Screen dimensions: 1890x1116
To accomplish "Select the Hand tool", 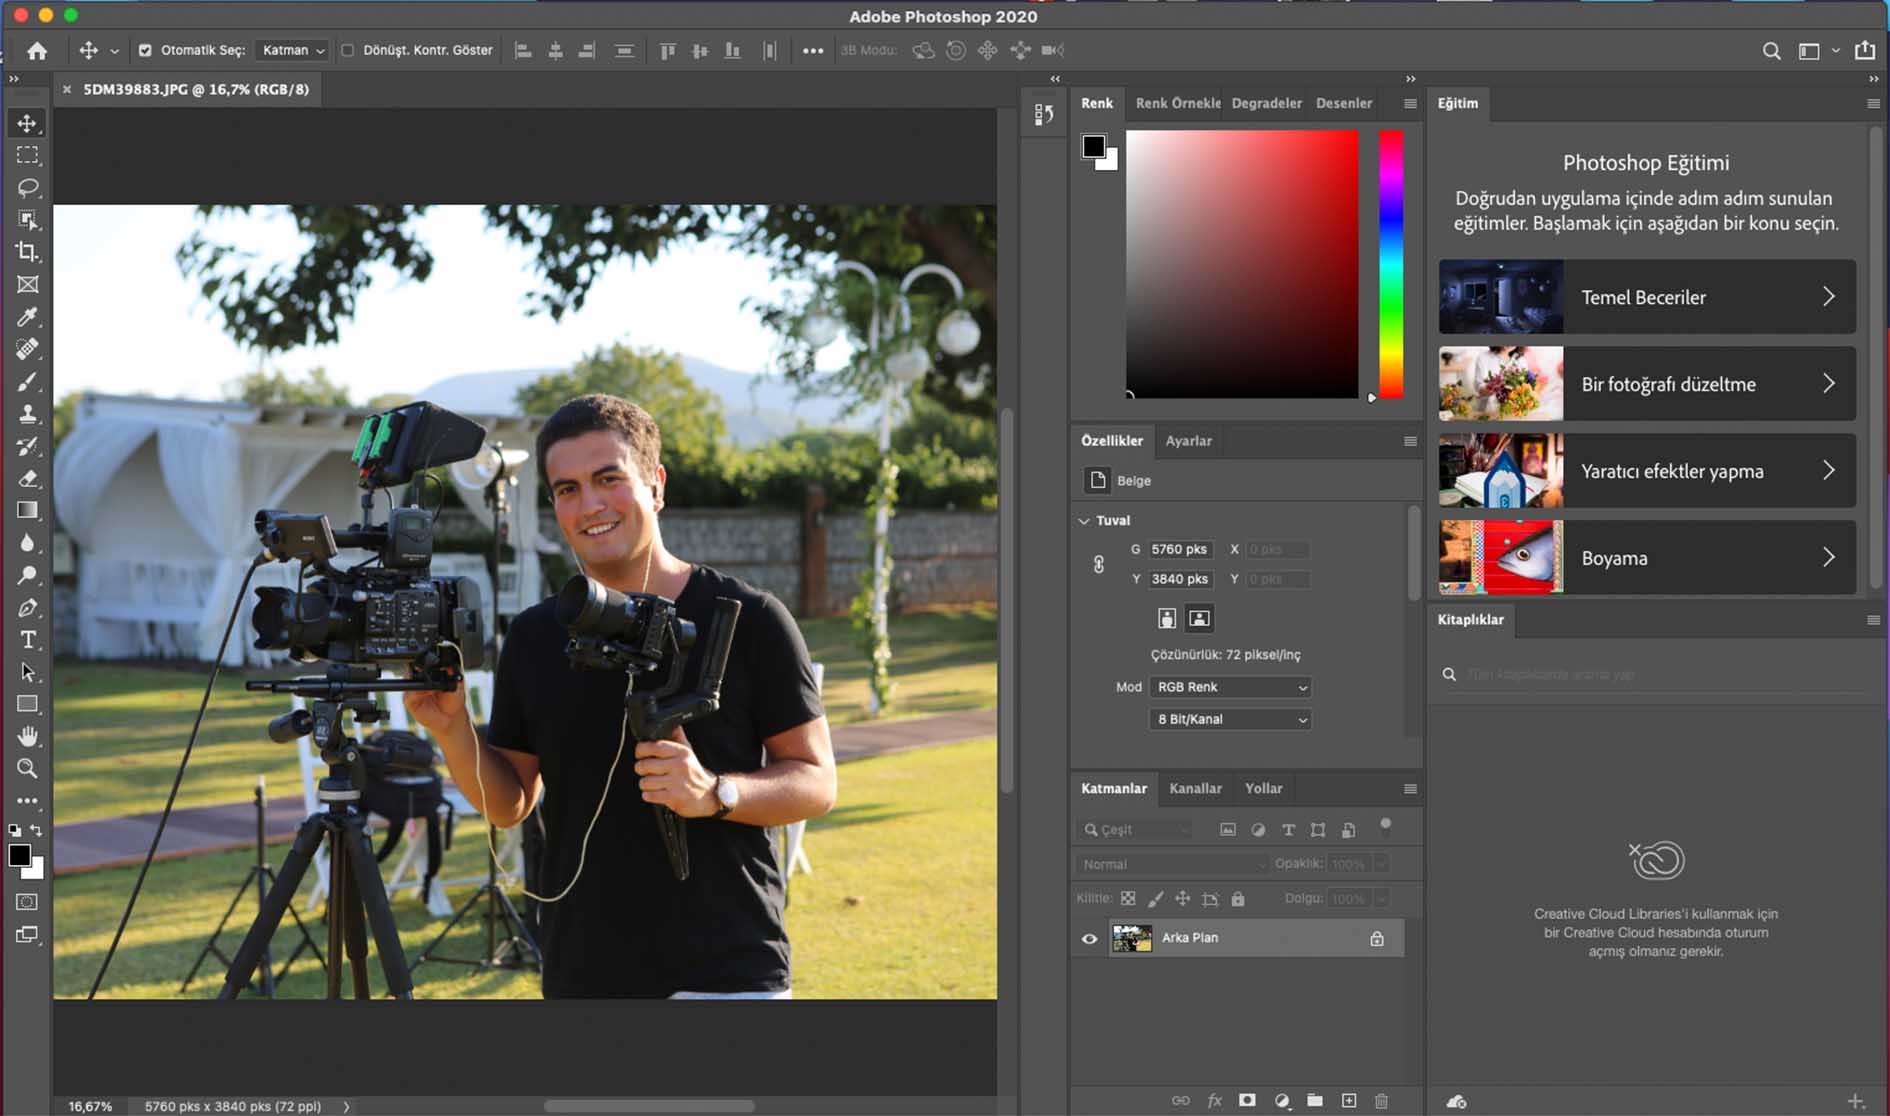I will (27, 737).
